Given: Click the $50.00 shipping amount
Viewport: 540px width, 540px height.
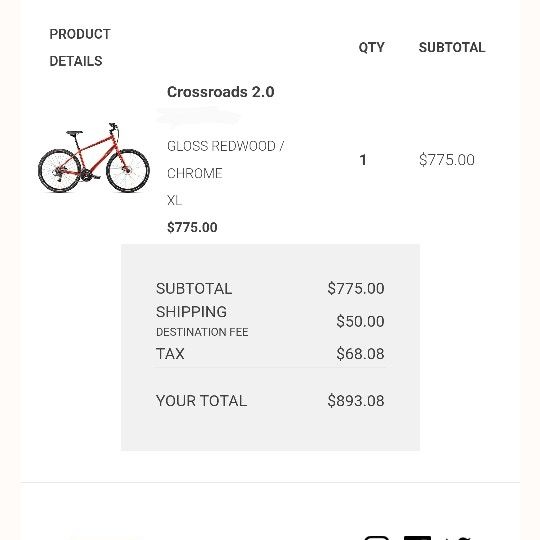Looking at the screenshot, I should 360,321.
